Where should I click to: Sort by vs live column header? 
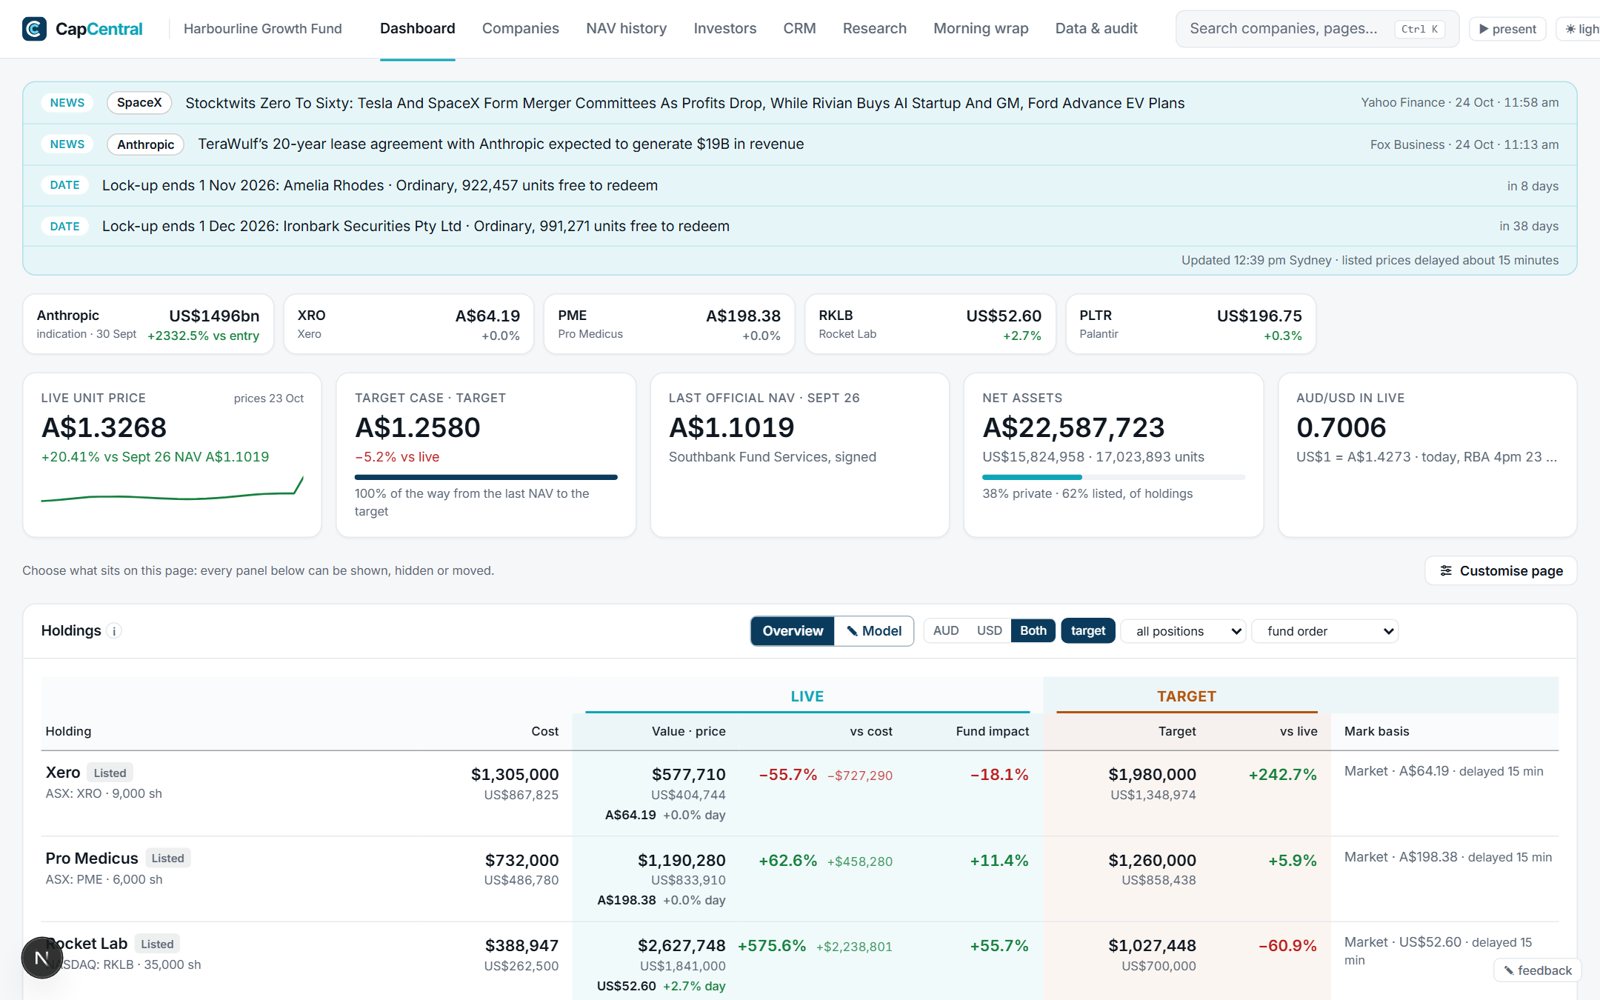(1298, 732)
